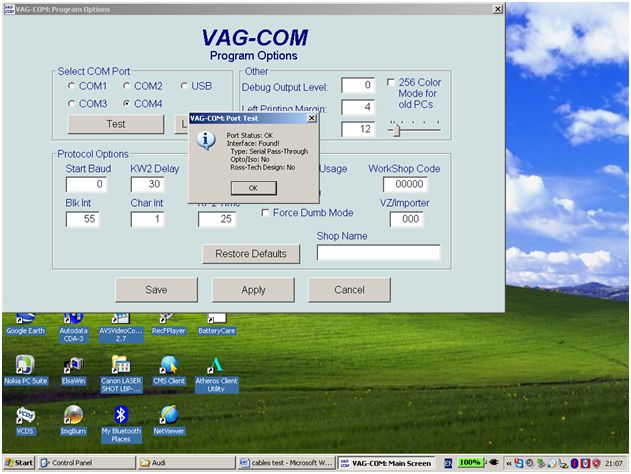Click the Shop Name text field
Screen dimensions: 631x474
[378, 252]
